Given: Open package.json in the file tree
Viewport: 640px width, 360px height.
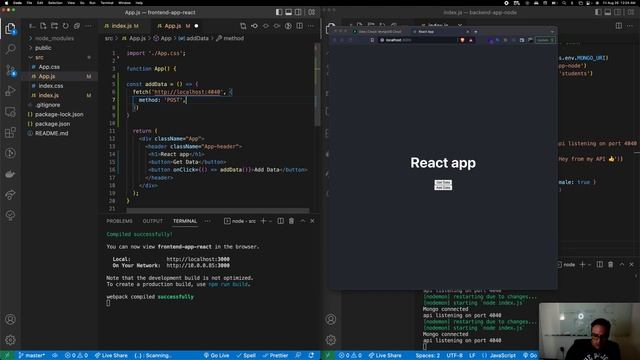Looking at the screenshot, I should (x=52, y=124).
